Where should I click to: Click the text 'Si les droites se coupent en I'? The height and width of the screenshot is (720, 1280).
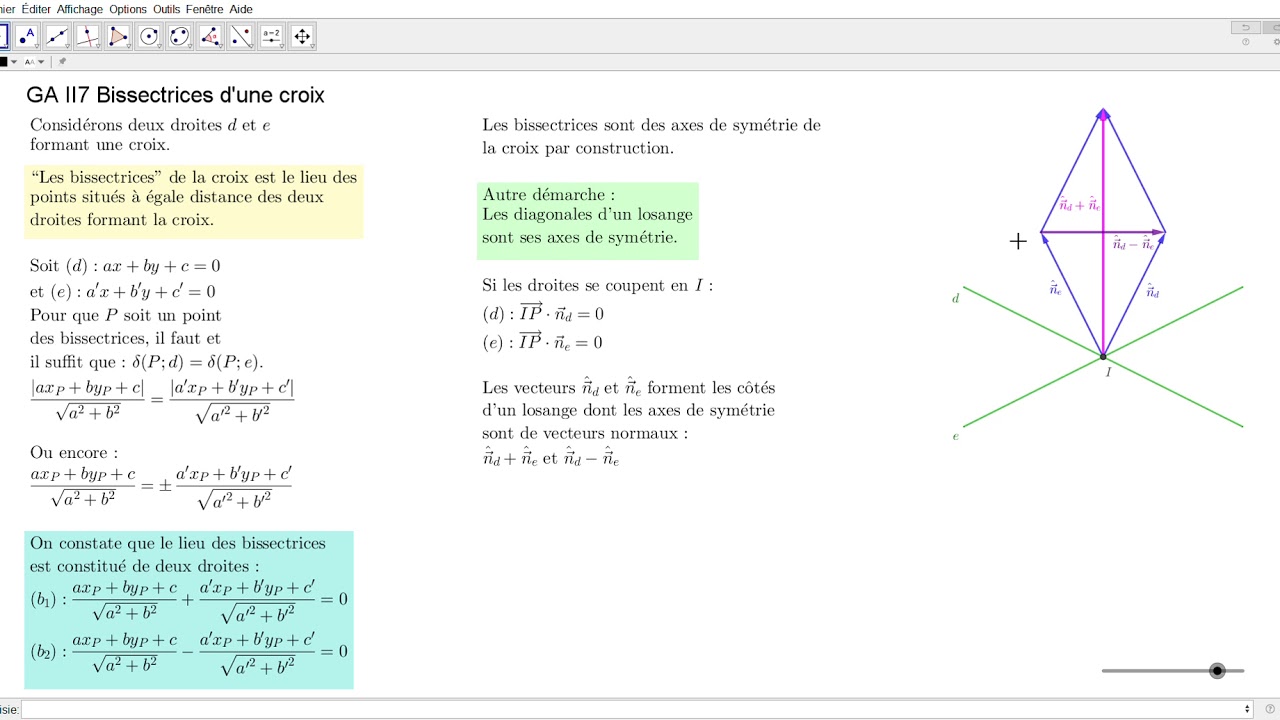(x=598, y=285)
